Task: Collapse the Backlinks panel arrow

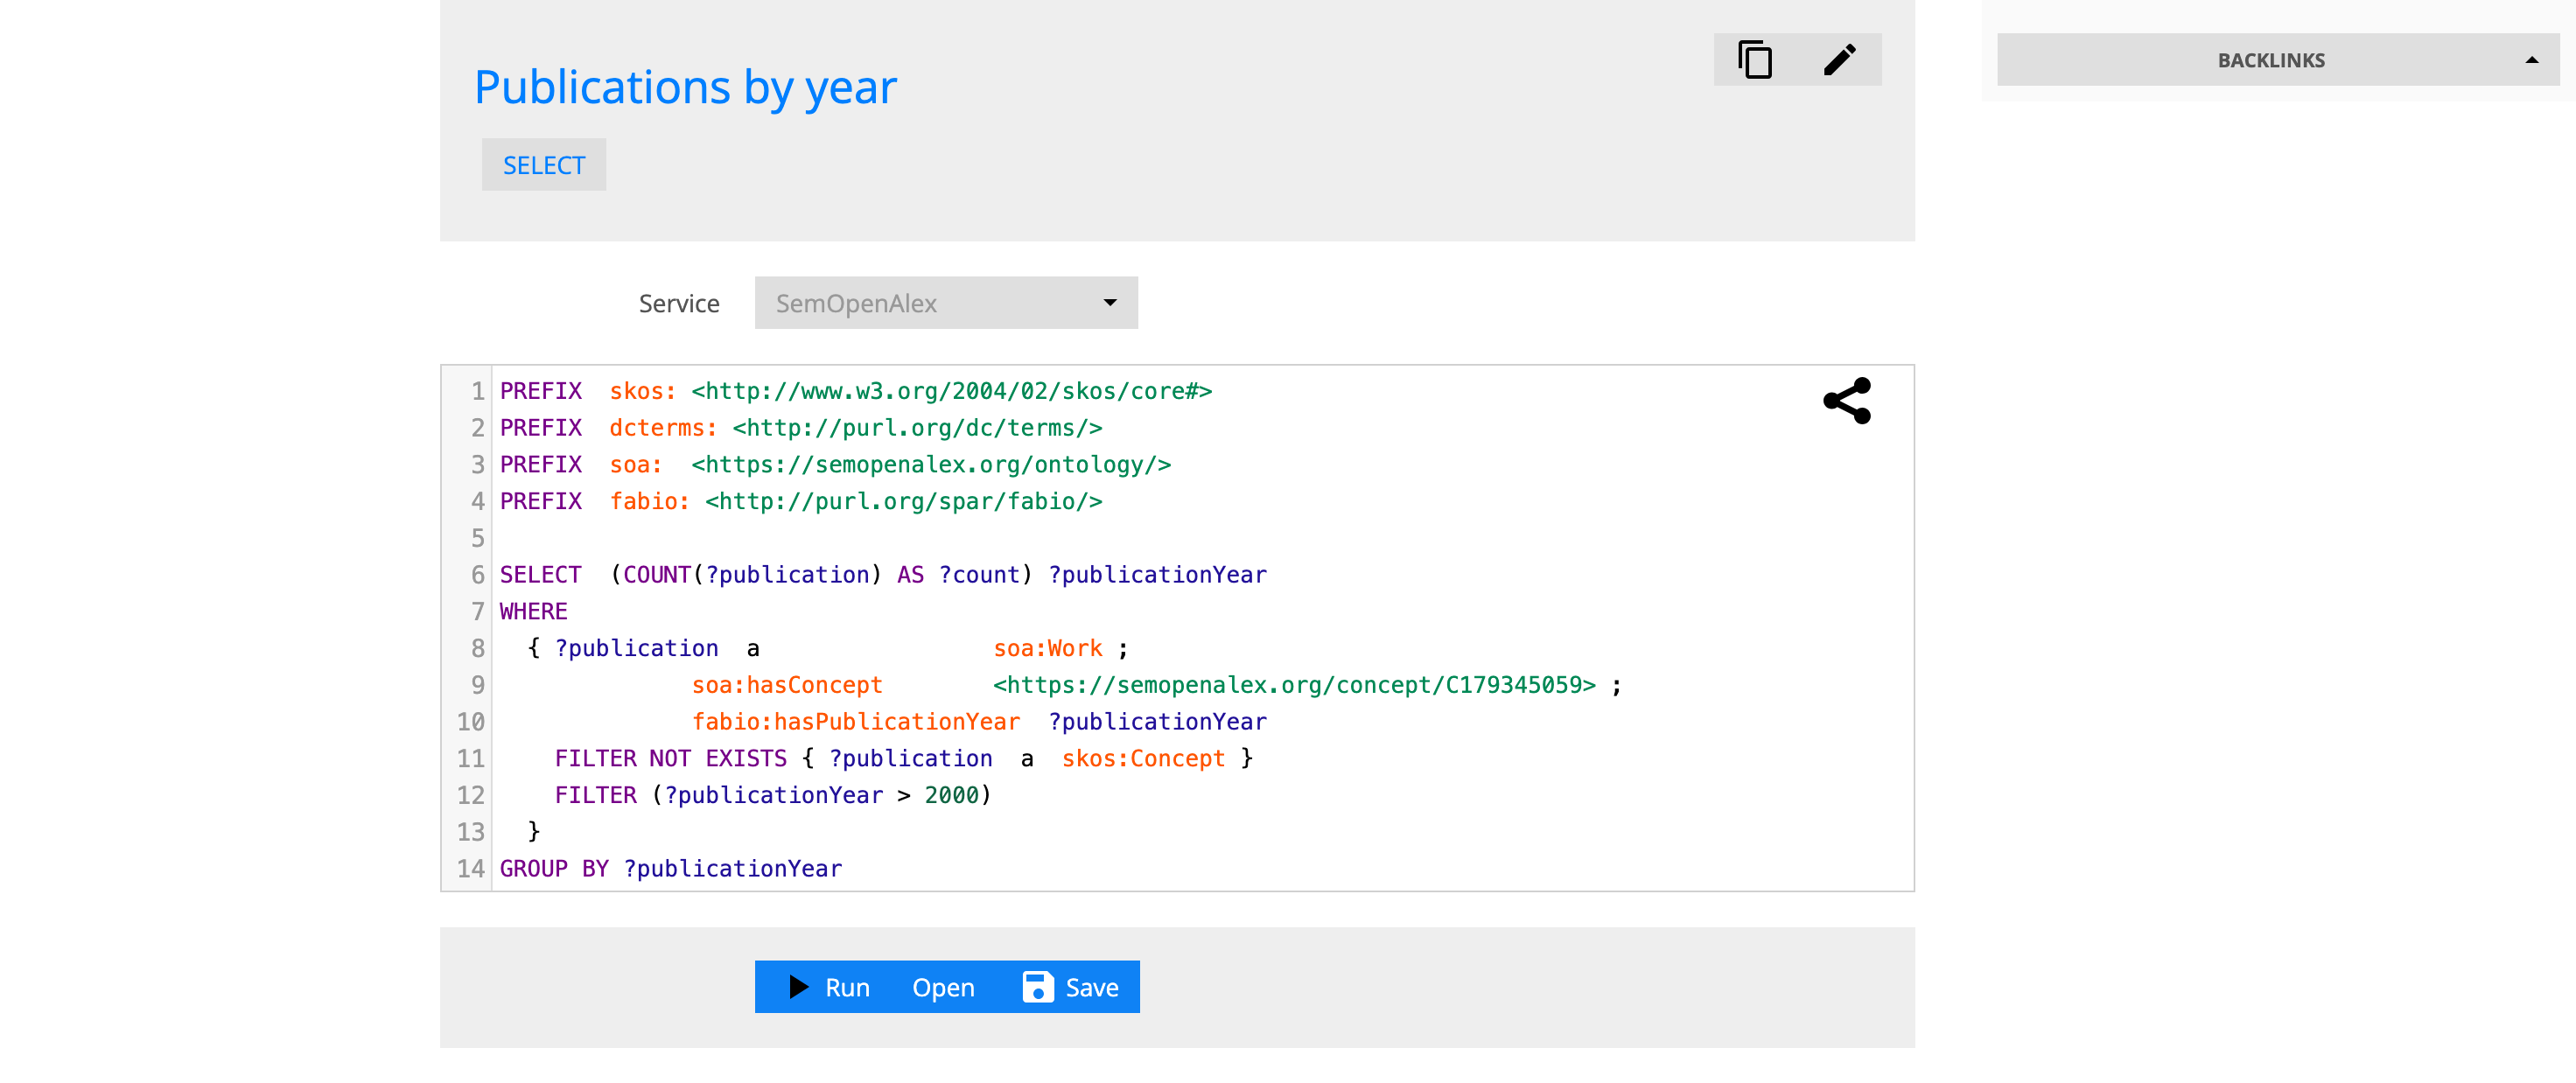Action: pos(2531,61)
